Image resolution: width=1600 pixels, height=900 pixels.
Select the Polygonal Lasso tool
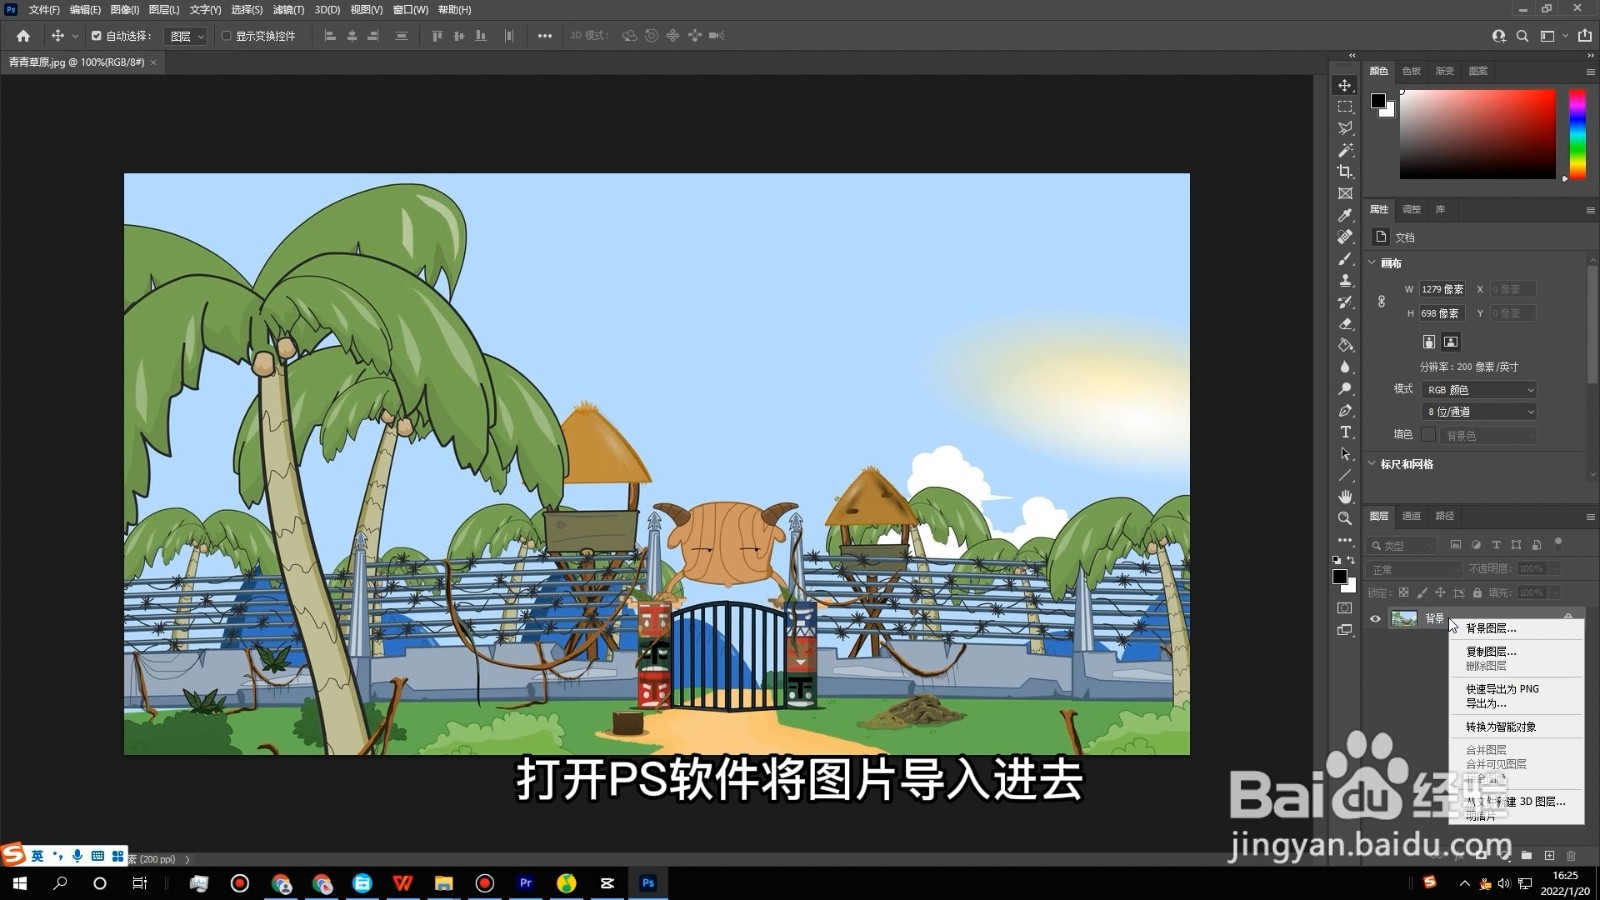1345,128
